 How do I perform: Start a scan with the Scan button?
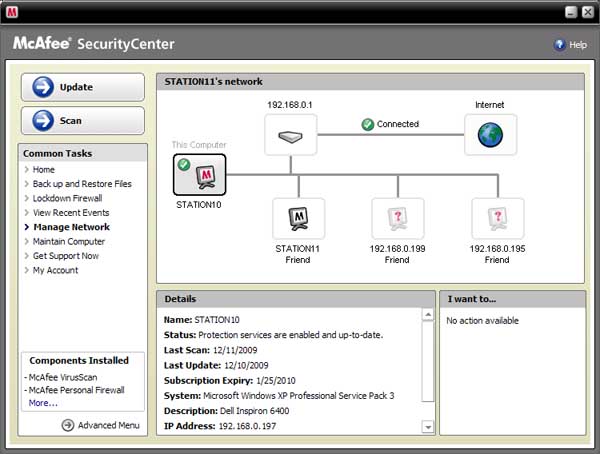point(82,121)
